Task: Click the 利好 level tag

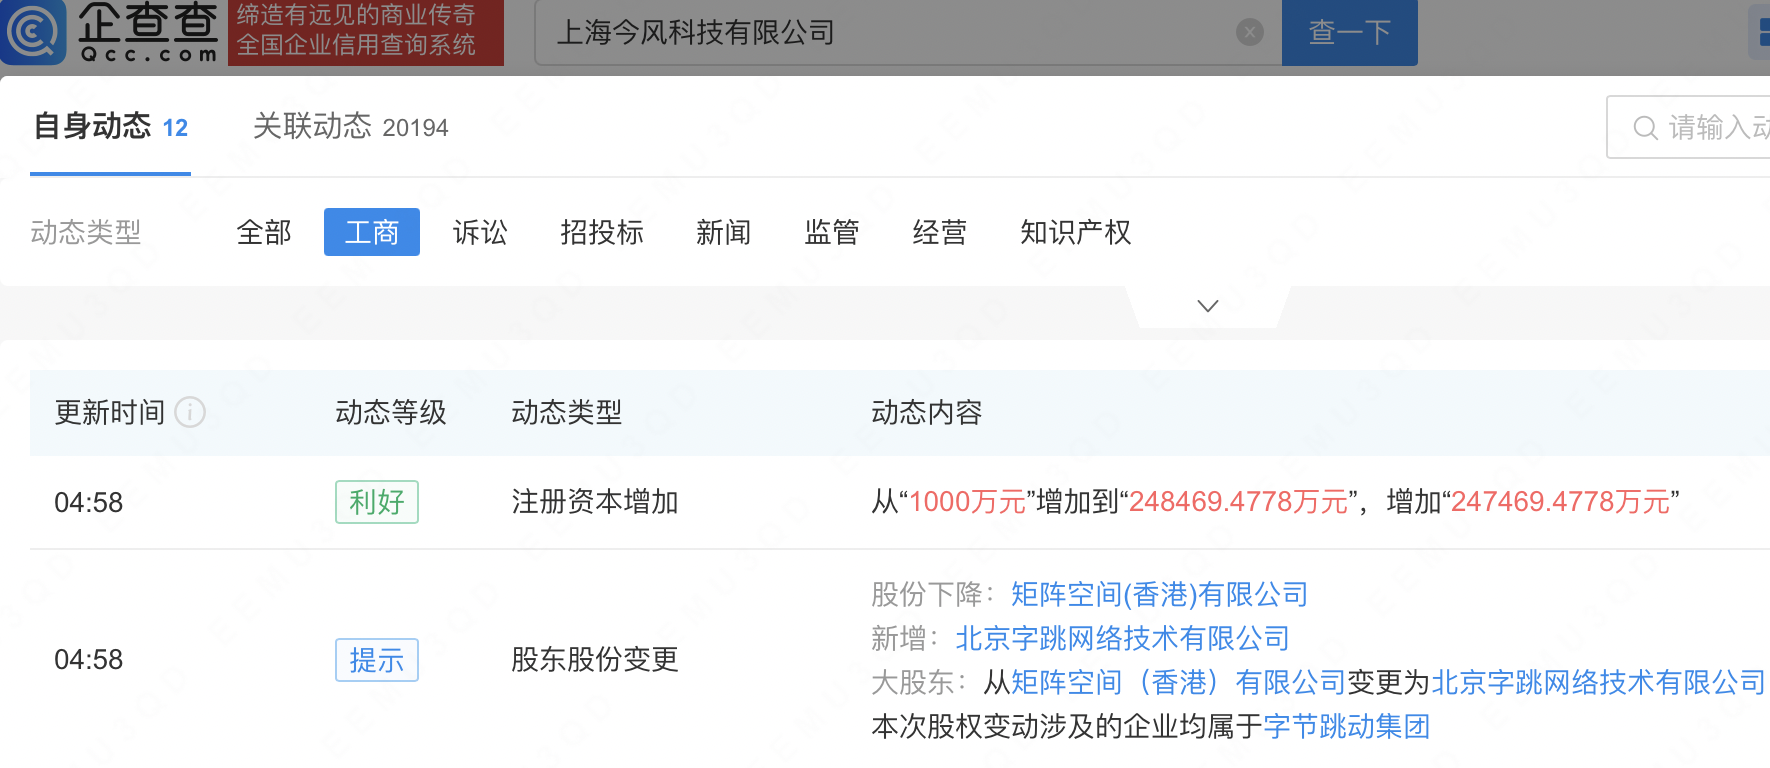Action: (377, 502)
